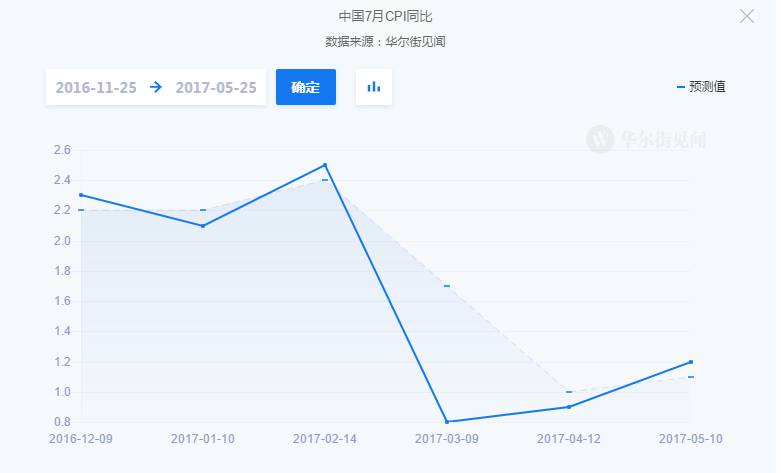Click the 华尔街见闻 watermark logo

646,139
